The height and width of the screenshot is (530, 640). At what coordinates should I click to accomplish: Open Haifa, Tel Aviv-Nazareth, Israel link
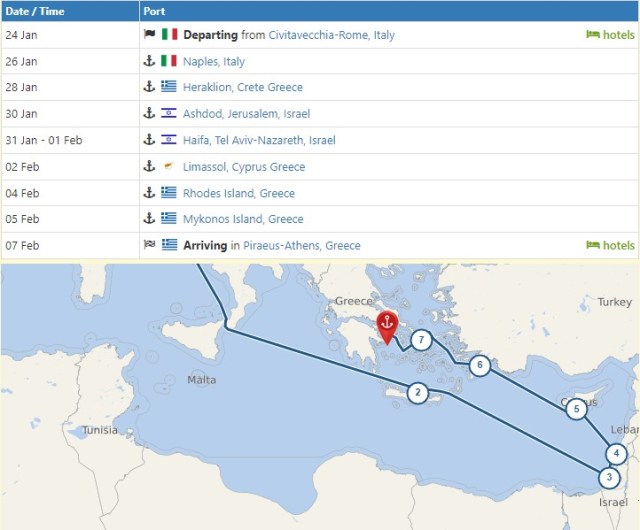click(259, 141)
